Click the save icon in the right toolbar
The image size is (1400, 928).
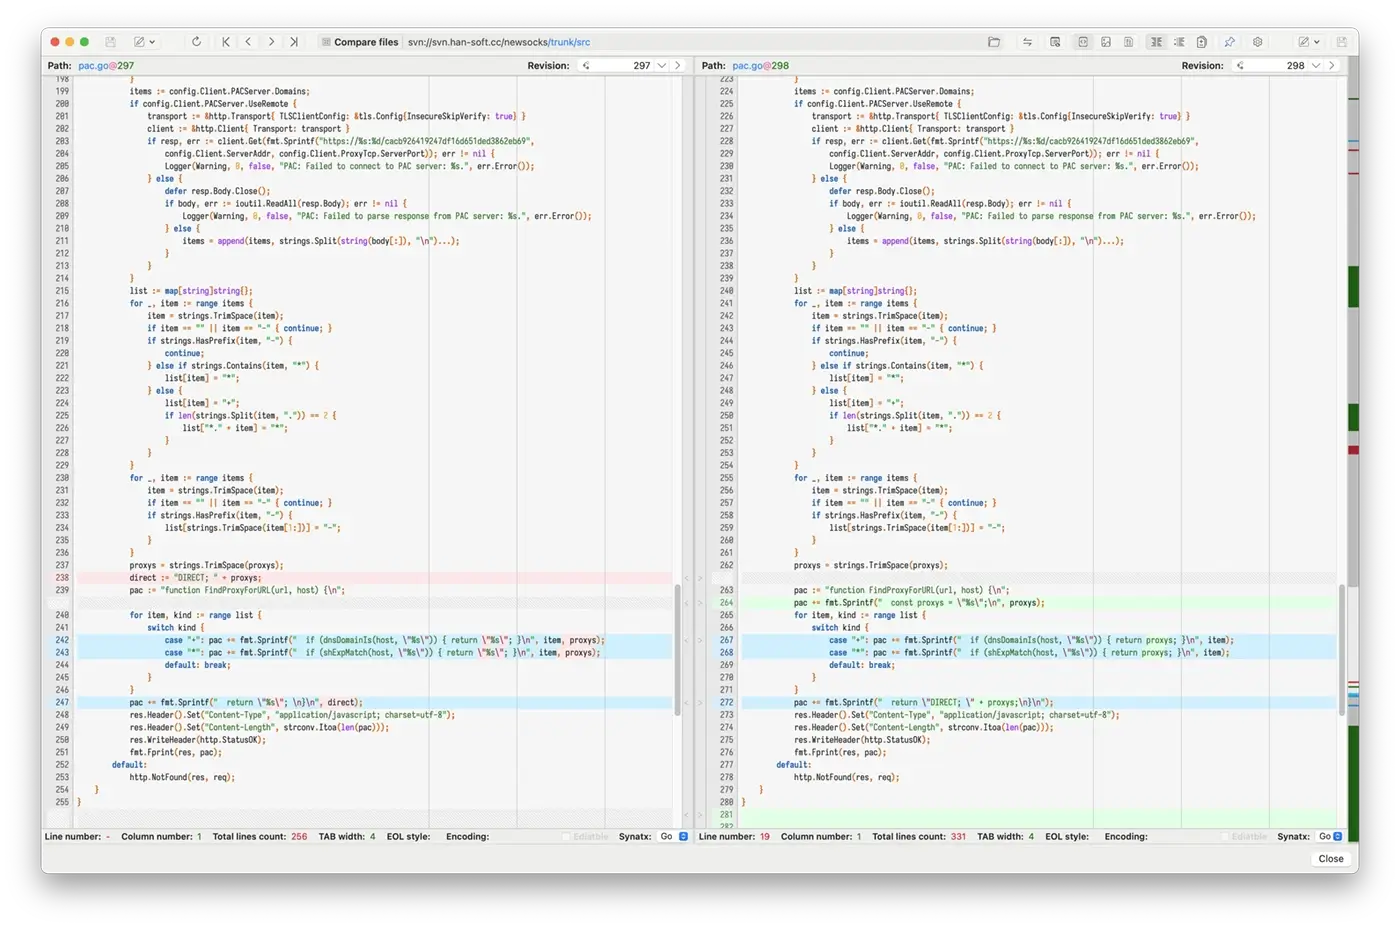(x=1342, y=42)
